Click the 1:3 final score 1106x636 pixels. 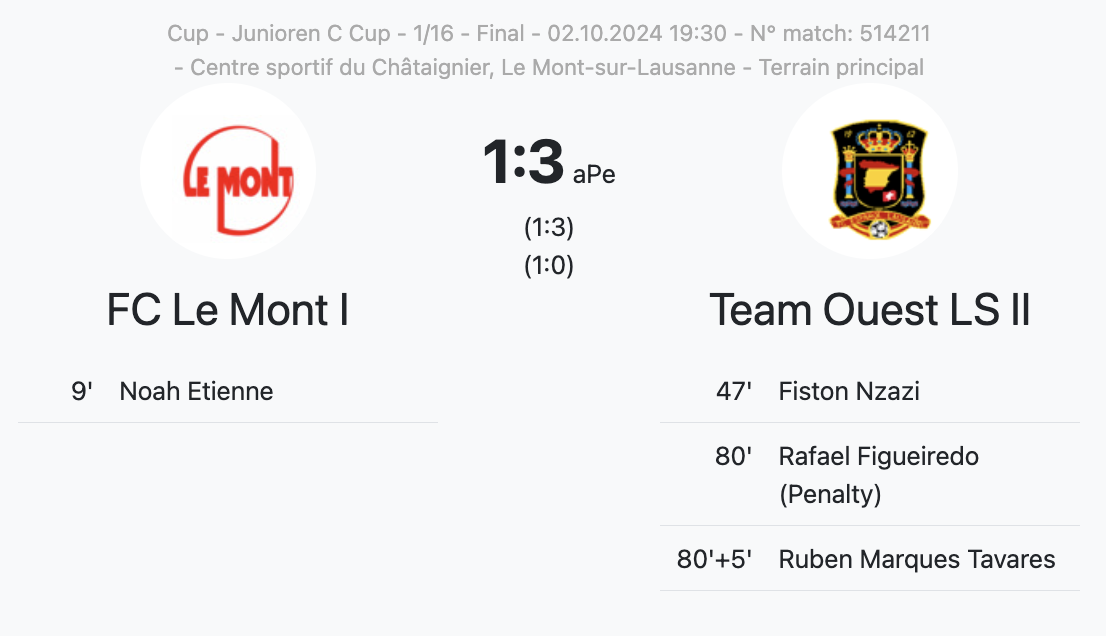point(523,162)
